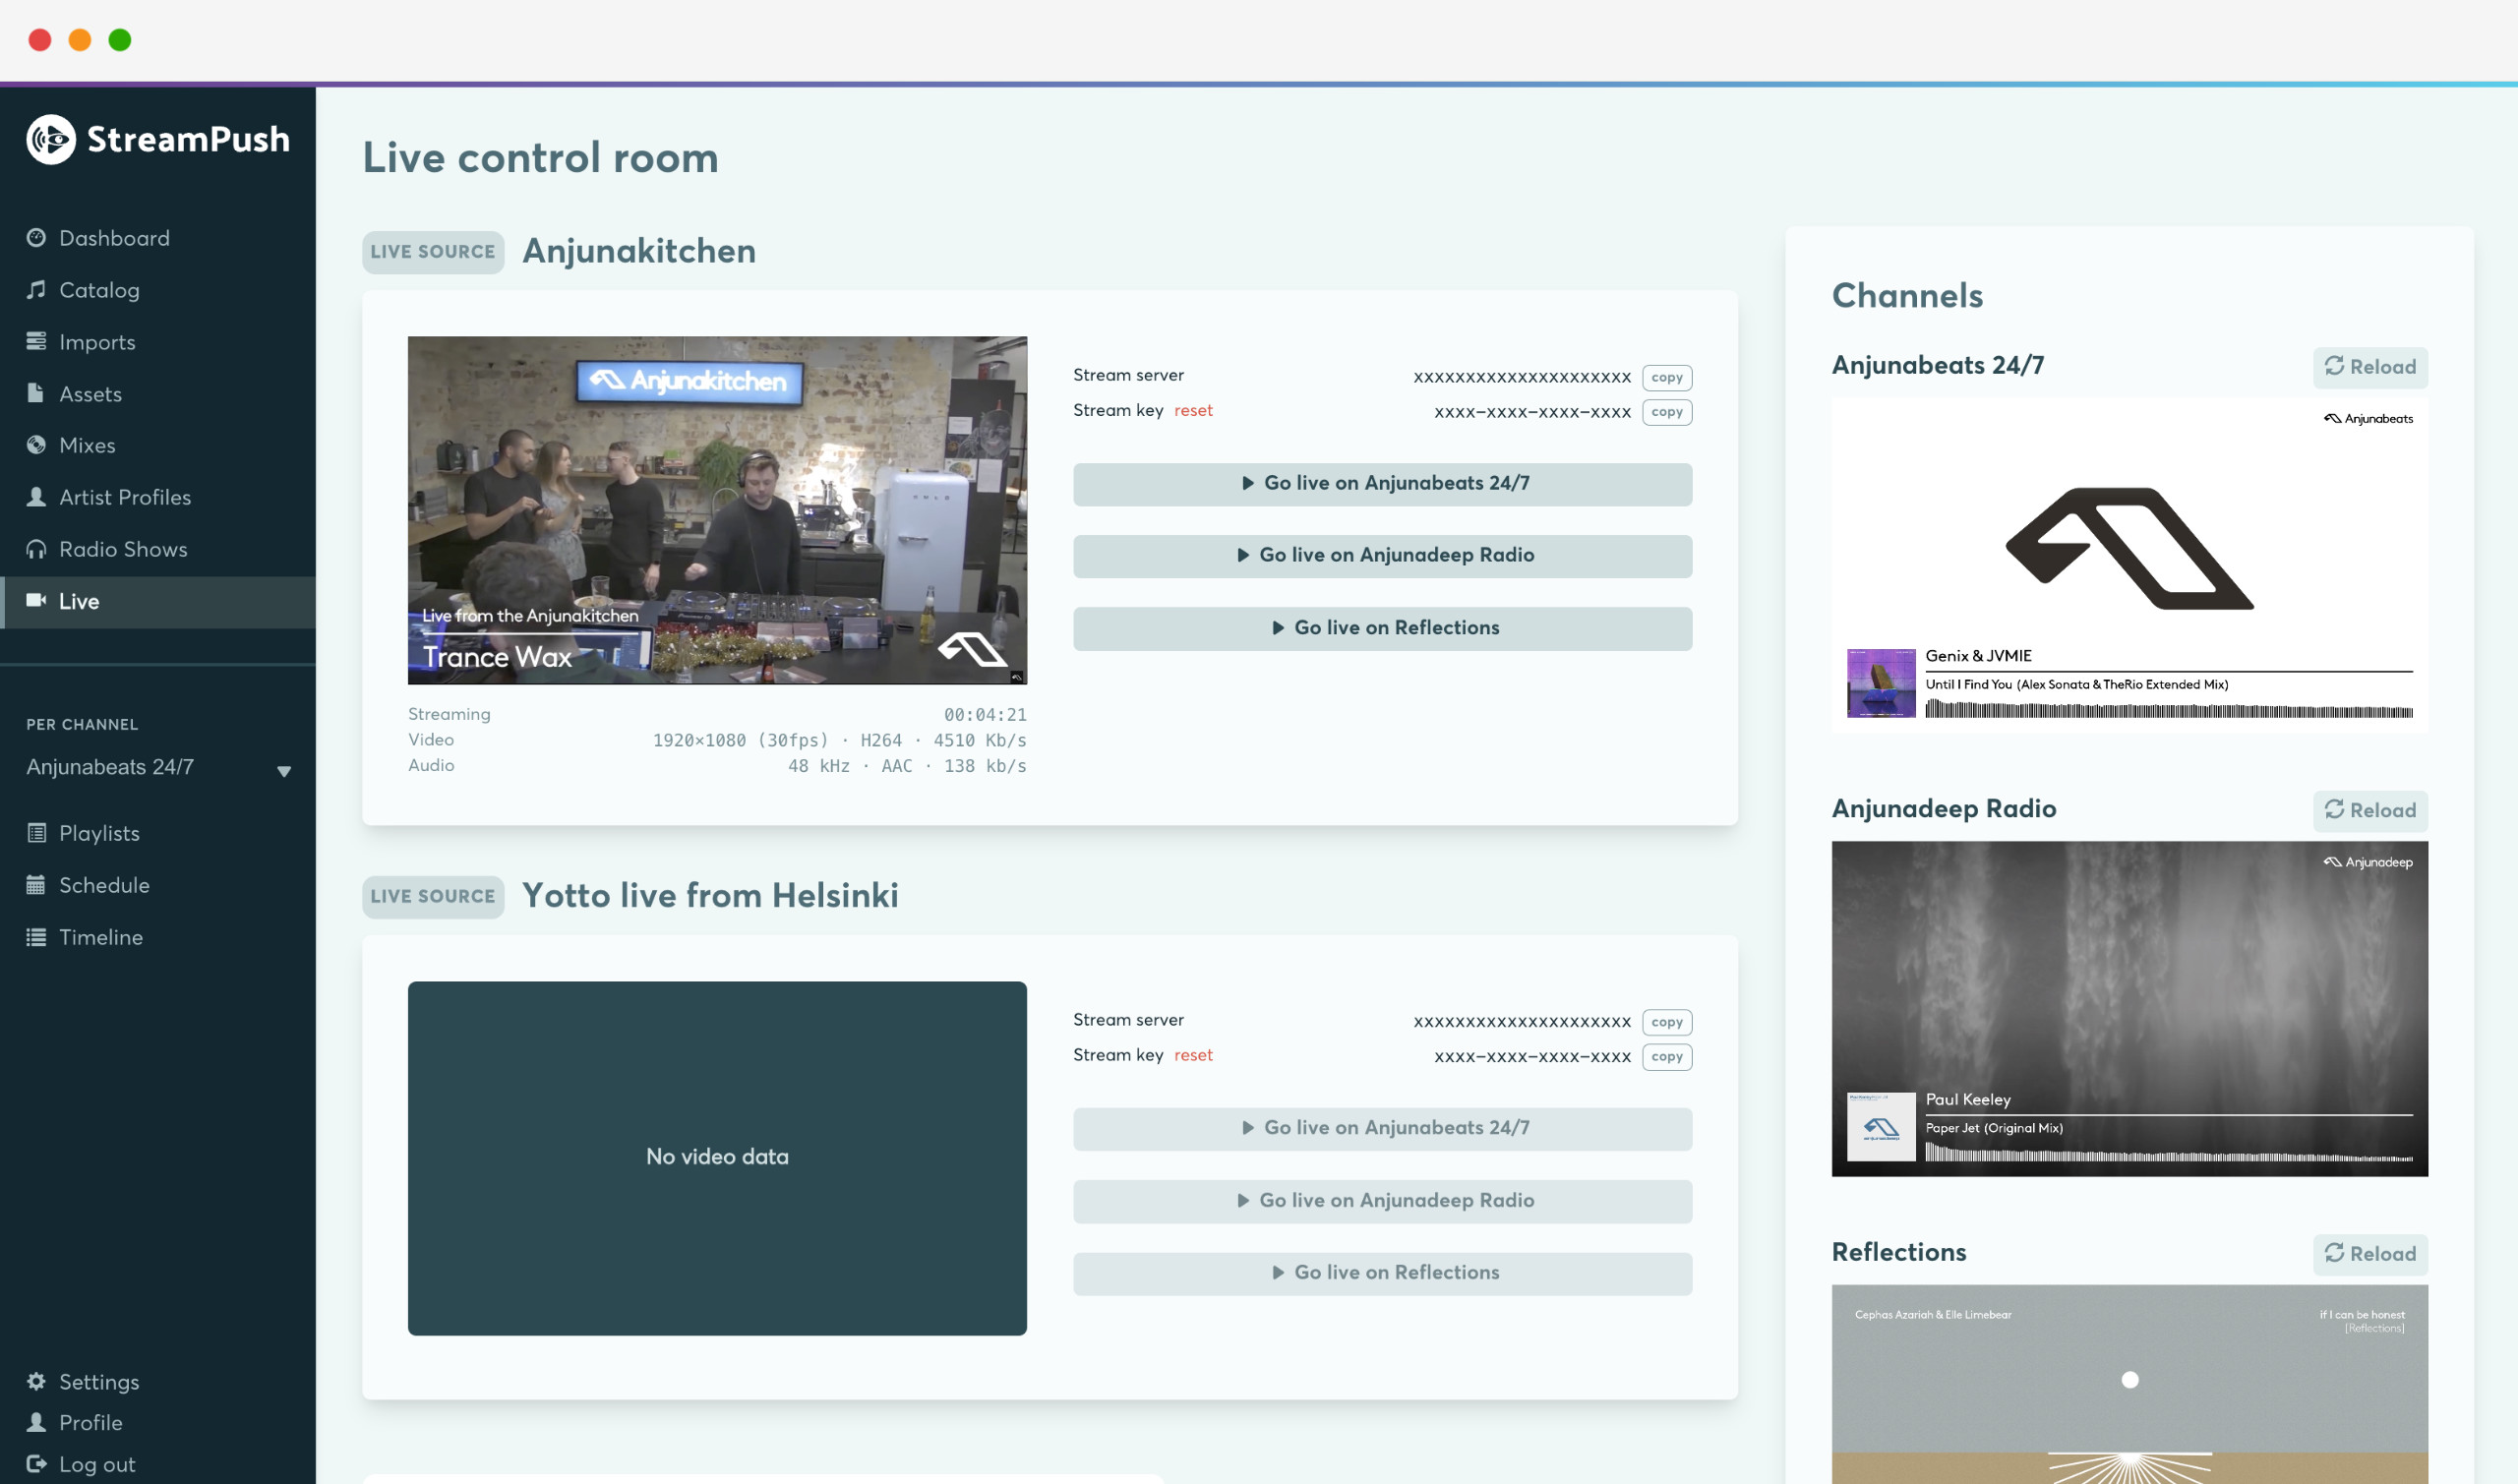Reload the Anjunadeep Radio channel
The image size is (2518, 1484).
pos(2370,810)
